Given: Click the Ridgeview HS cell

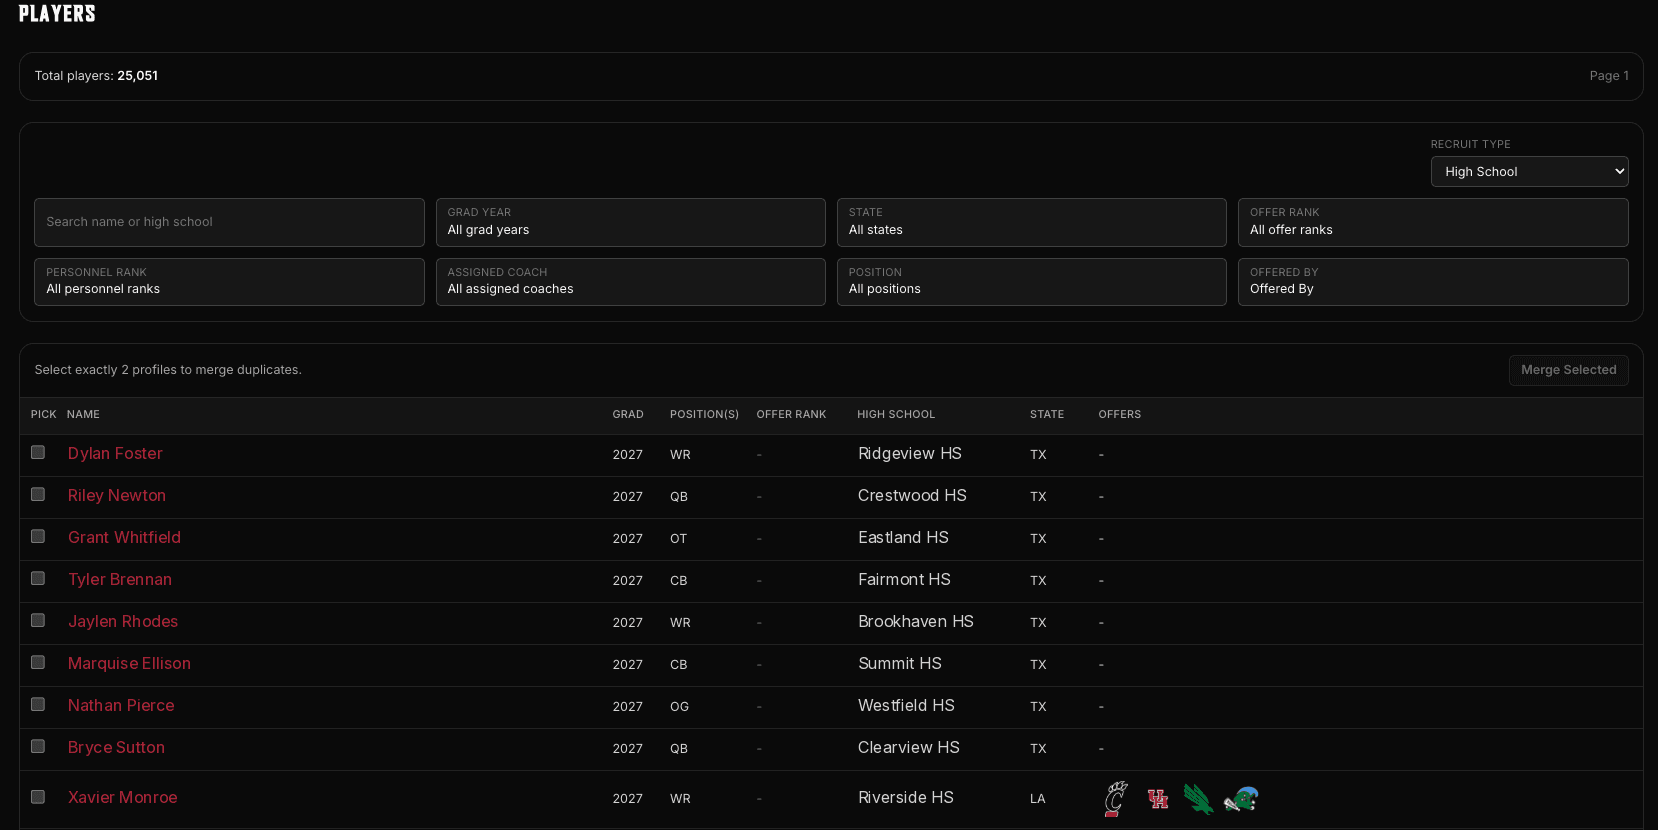Looking at the screenshot, I should pos(909,454).
